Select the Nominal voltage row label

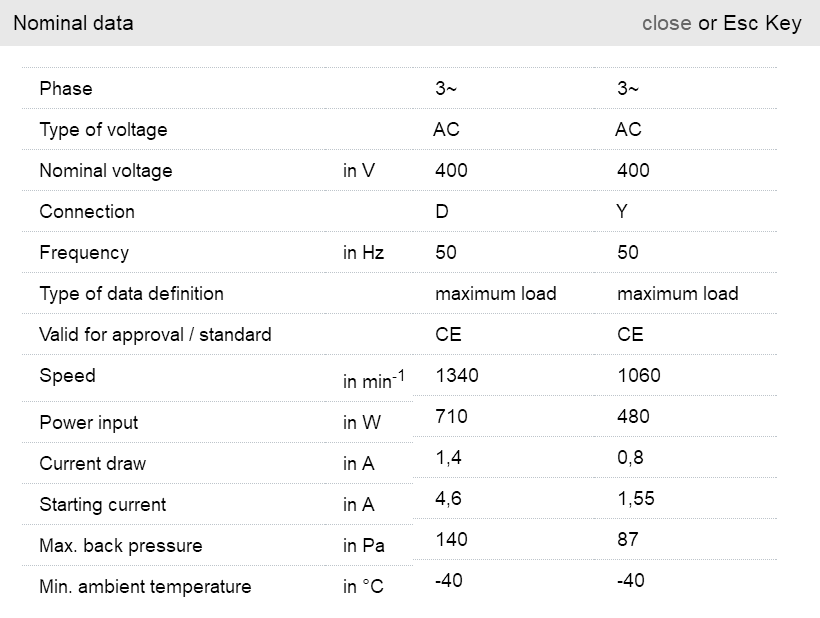click(x=106, y=171)
